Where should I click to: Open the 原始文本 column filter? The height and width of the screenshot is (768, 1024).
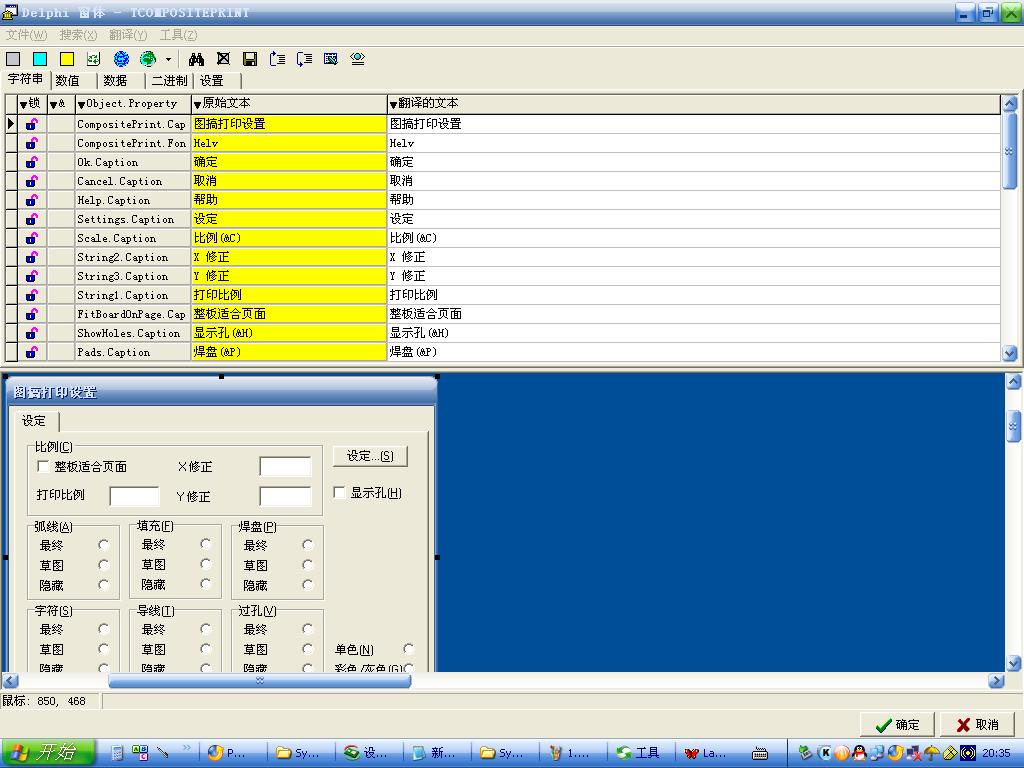click(197, 104)
